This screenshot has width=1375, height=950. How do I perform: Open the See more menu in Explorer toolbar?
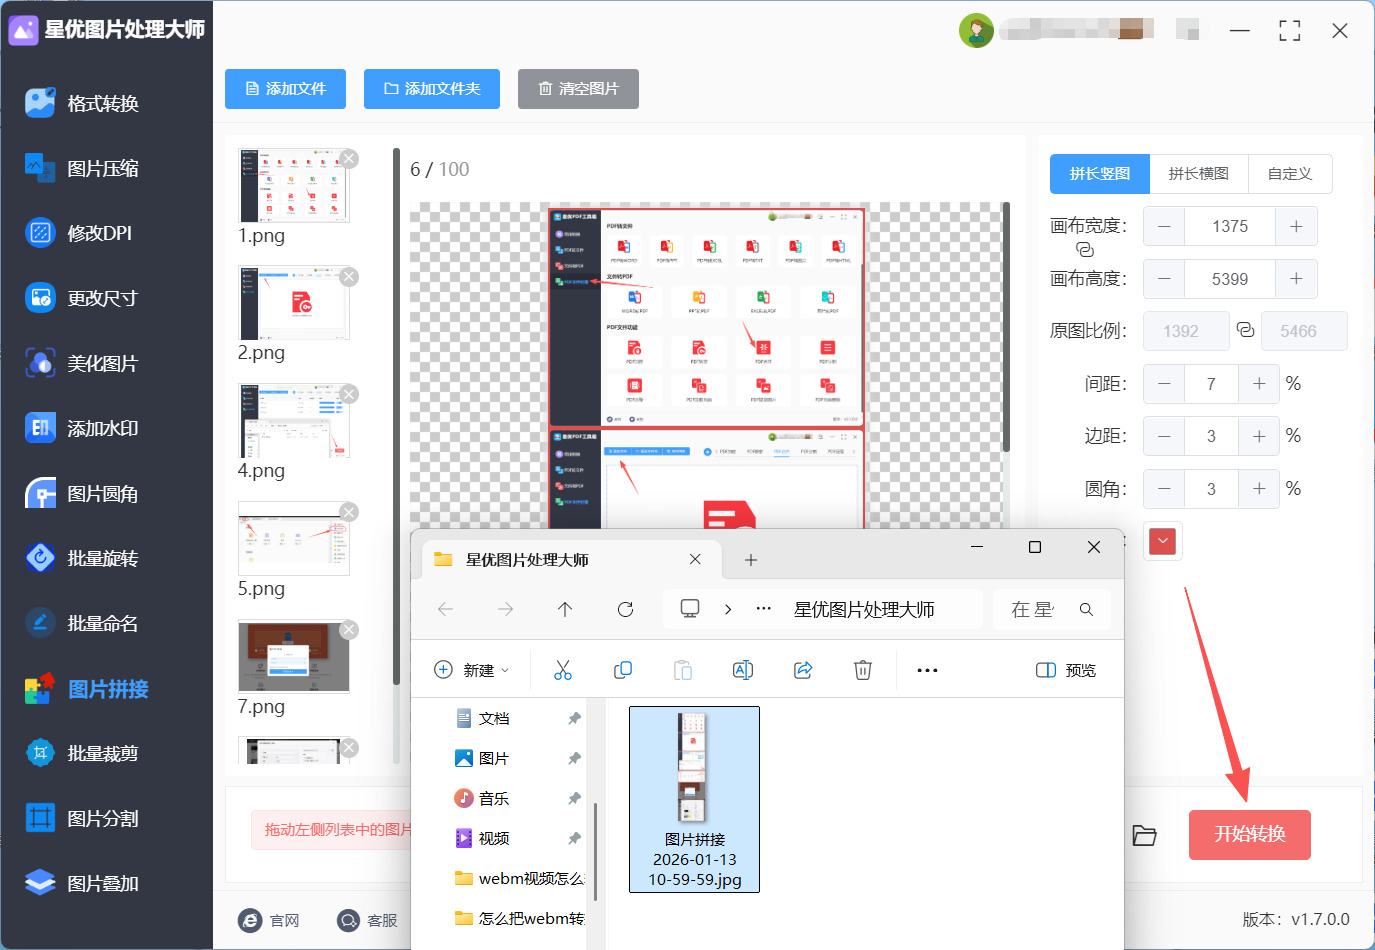tap(927, 670)
